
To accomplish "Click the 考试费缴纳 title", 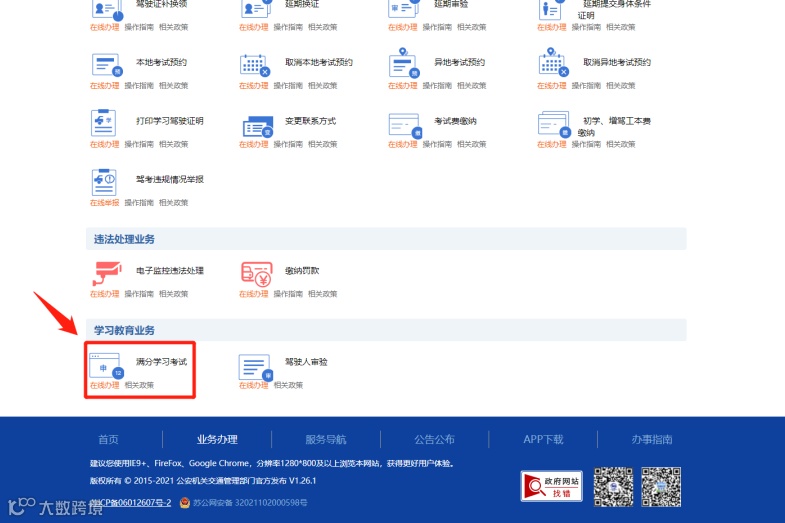I will tap(455, 121).
